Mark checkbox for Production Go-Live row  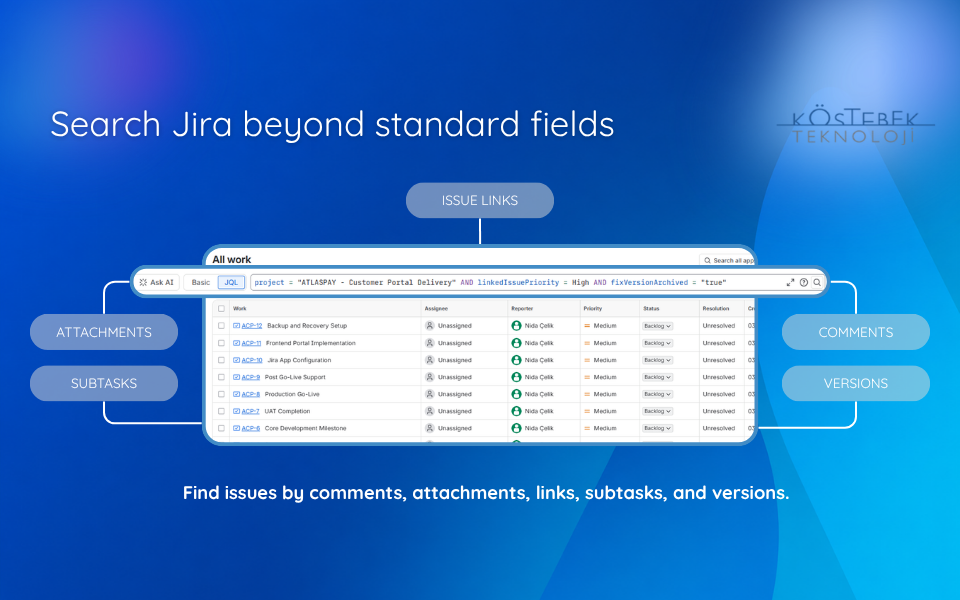click(221, 394)
